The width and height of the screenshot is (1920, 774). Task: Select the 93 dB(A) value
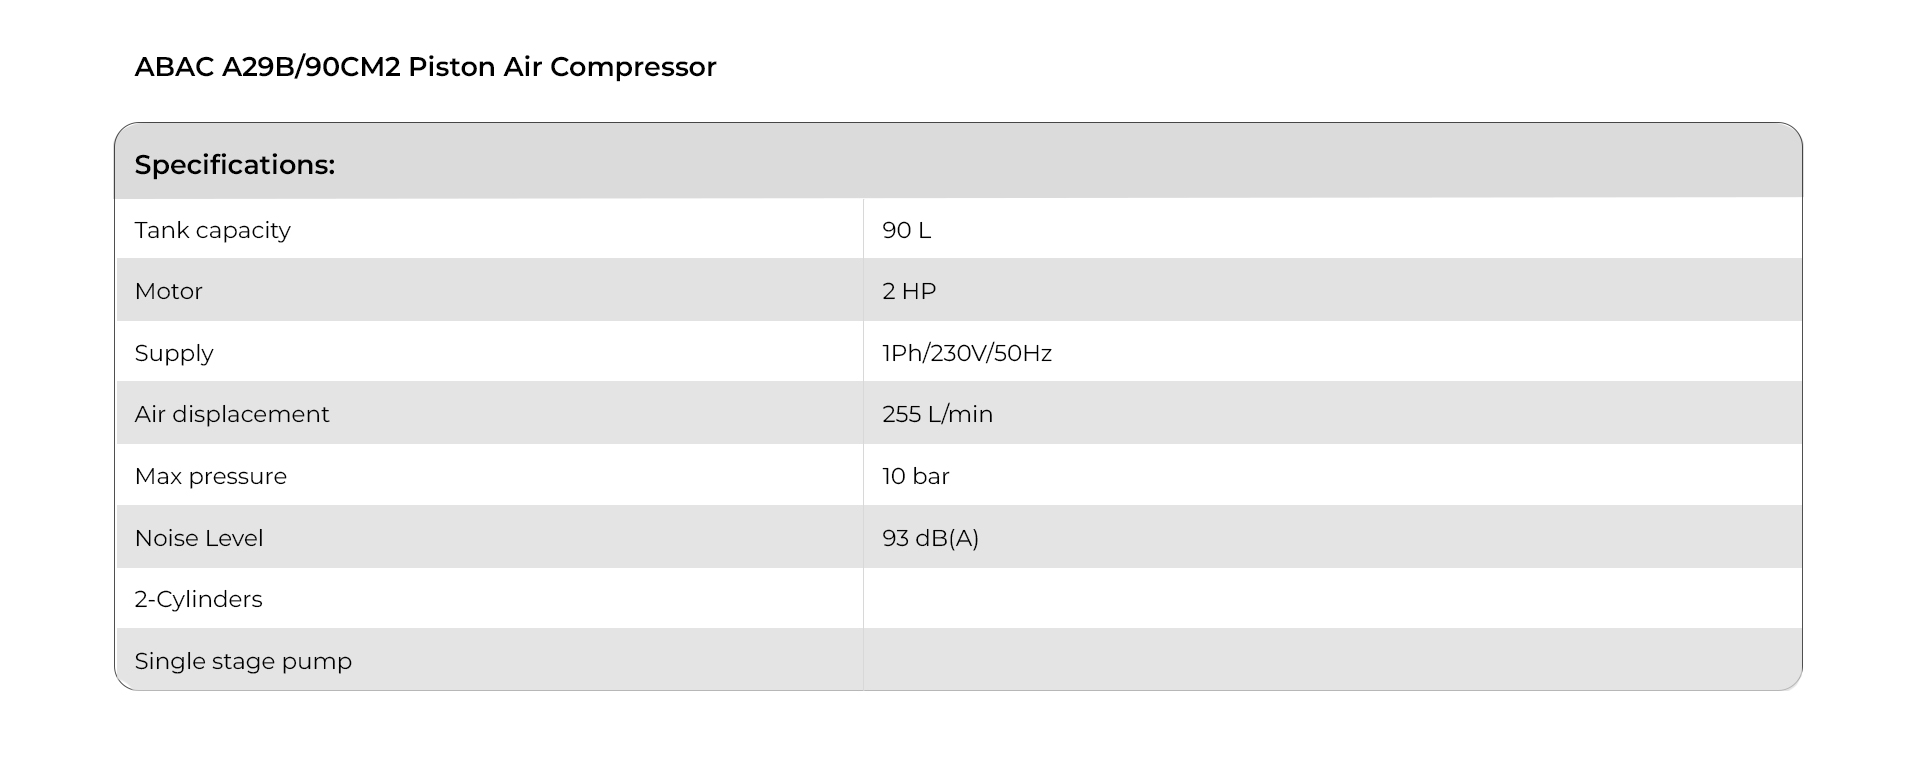(x=930, y=538)
